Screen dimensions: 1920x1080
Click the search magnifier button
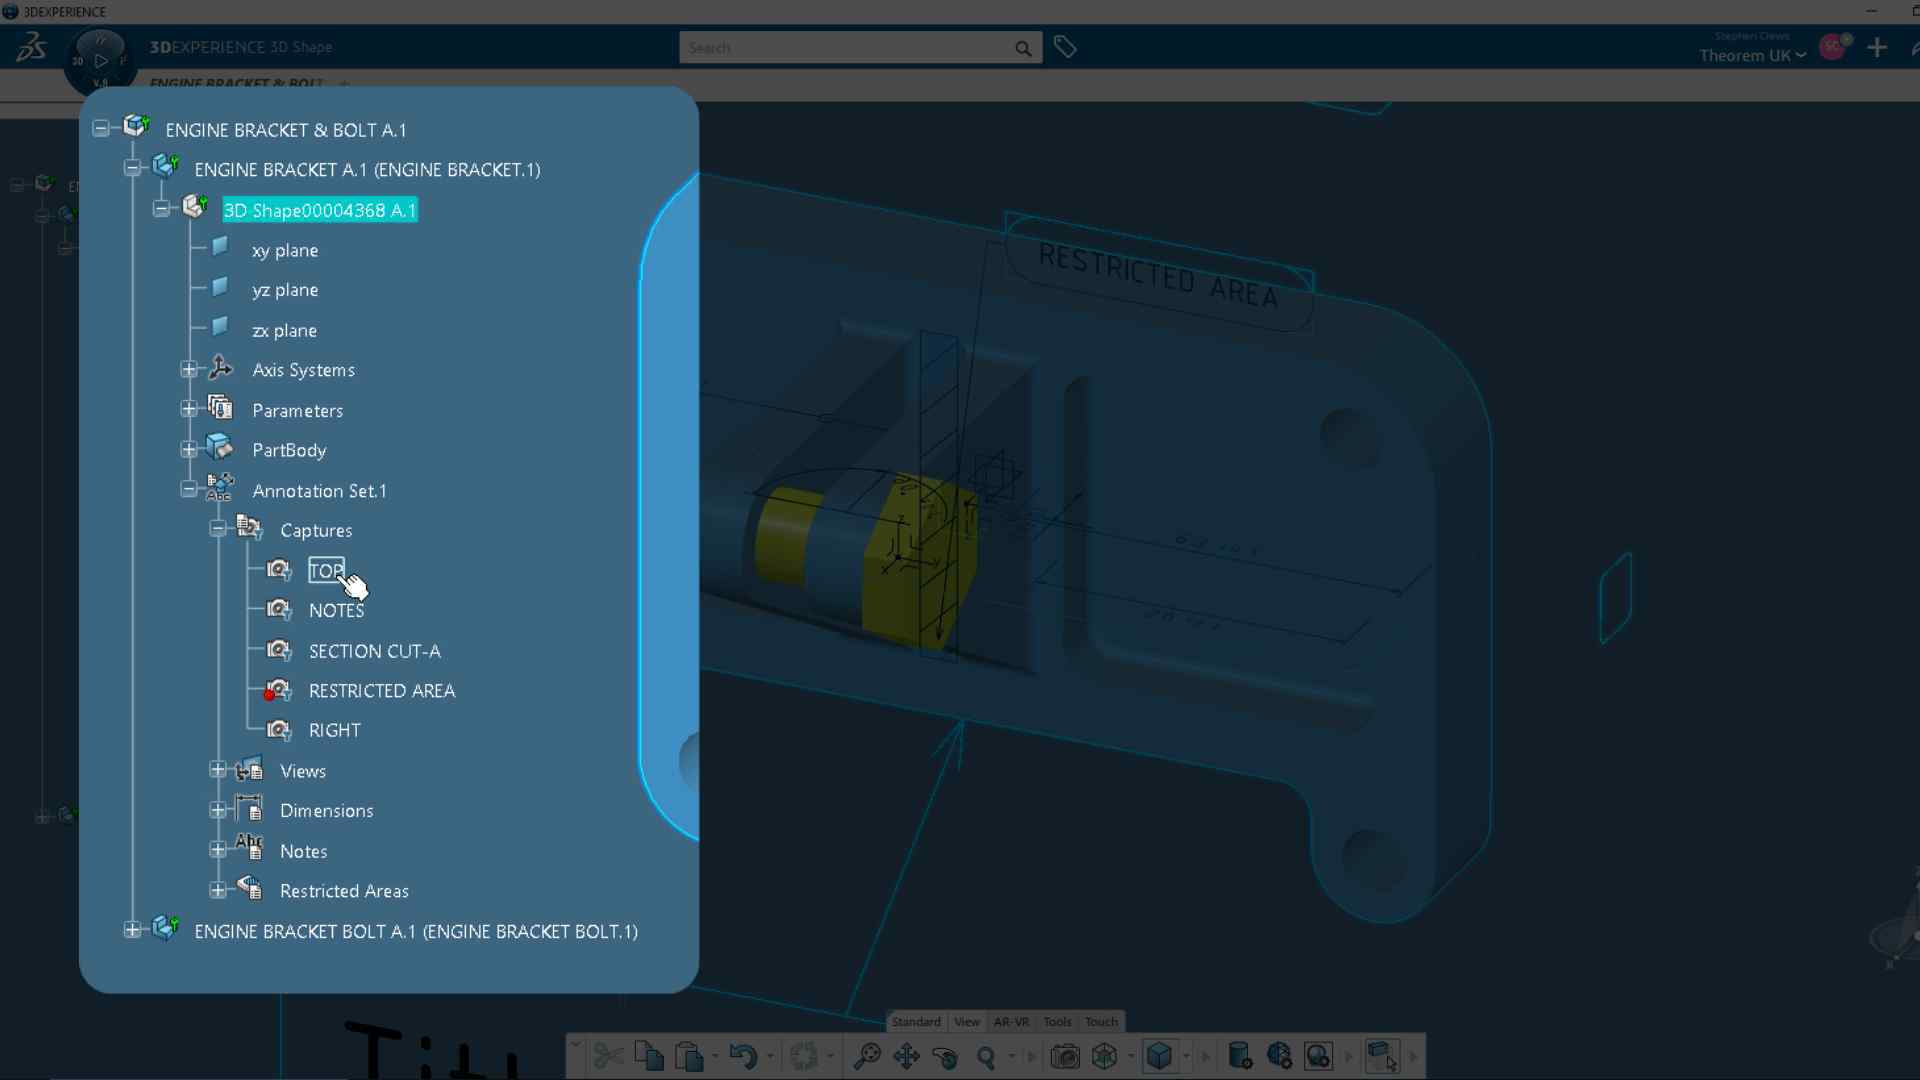[x=1023, y=48]
